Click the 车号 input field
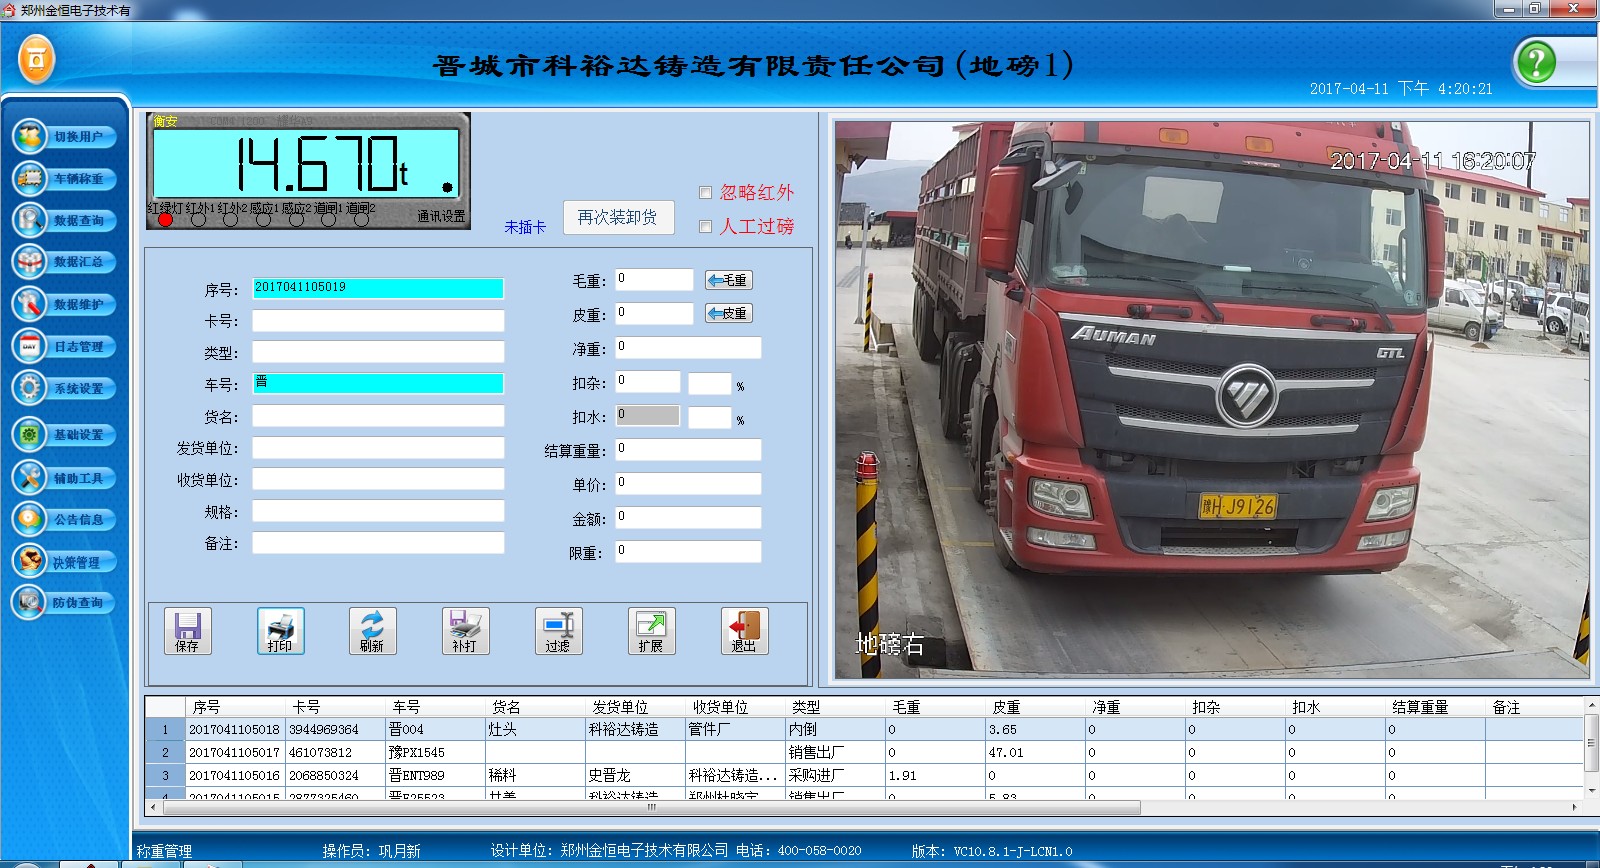Viewport: 1600px width, 868px height. (x=377, y=383)
